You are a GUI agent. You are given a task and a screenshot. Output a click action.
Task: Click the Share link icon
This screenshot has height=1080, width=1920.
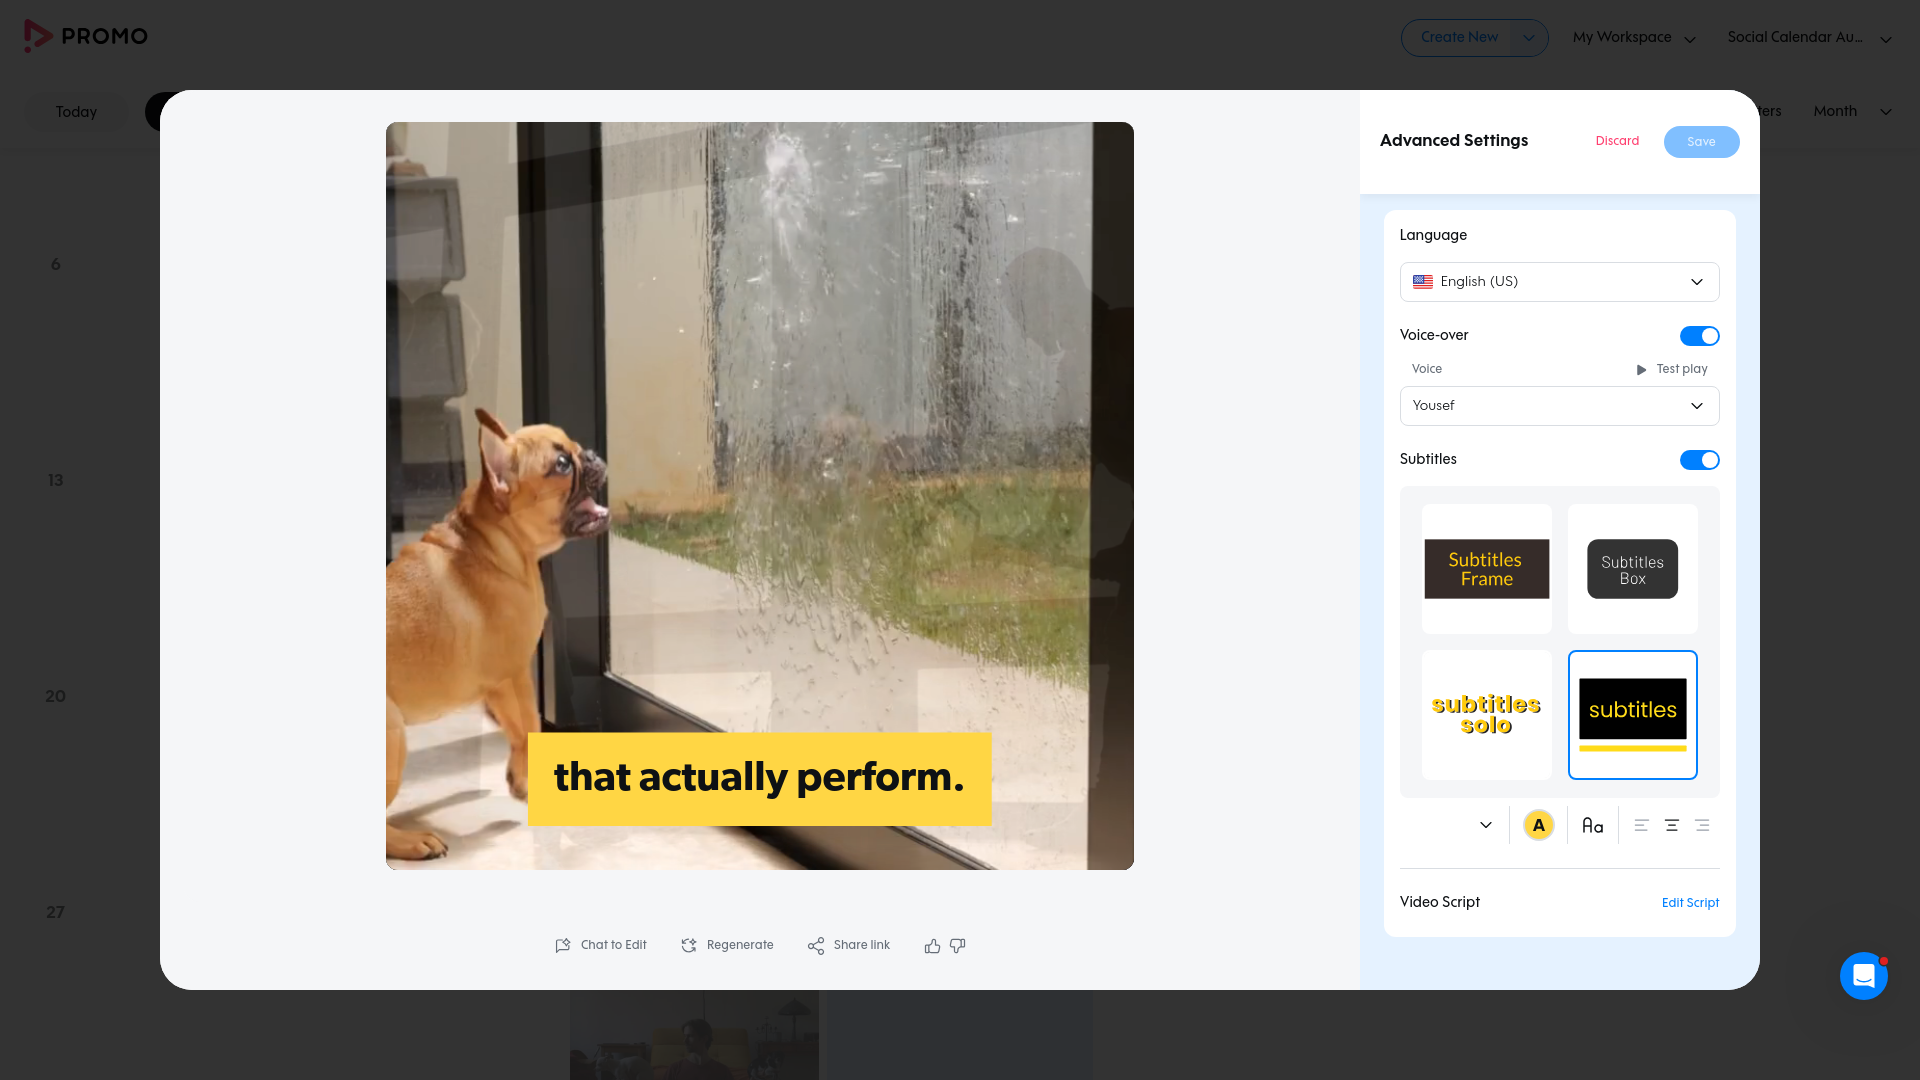pos(816,945)
